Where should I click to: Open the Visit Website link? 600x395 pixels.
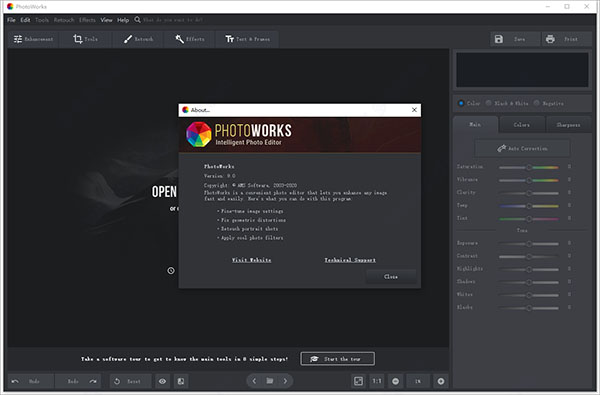point(251,260)
